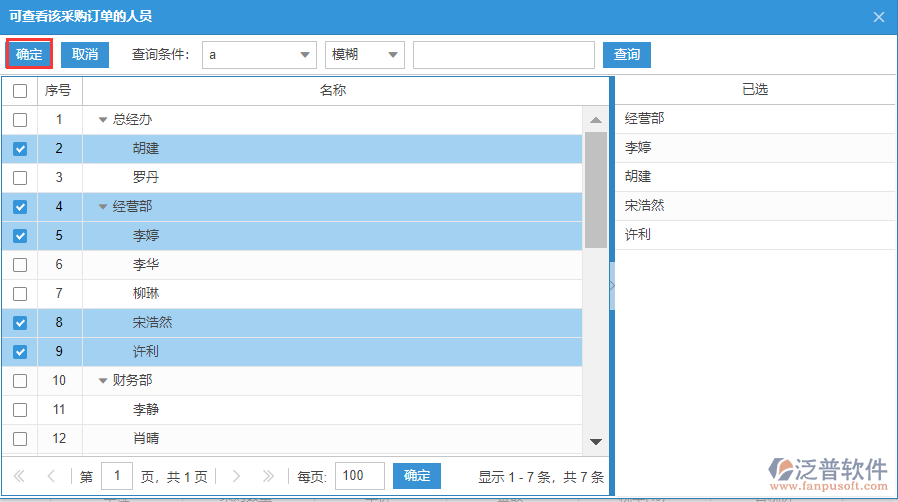Check the 李华 row checkbox
Image resolution: width=898 pixels, height=502 pixels.
[x=20, y=264]
